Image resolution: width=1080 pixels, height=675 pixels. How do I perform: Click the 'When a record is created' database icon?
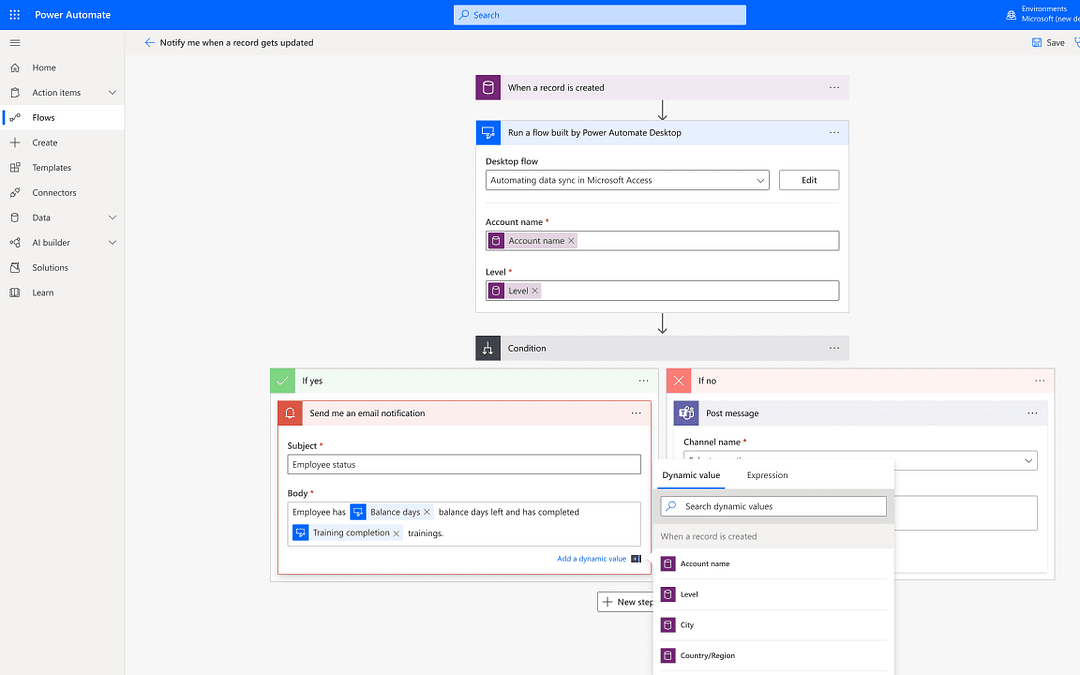point(488,87)
